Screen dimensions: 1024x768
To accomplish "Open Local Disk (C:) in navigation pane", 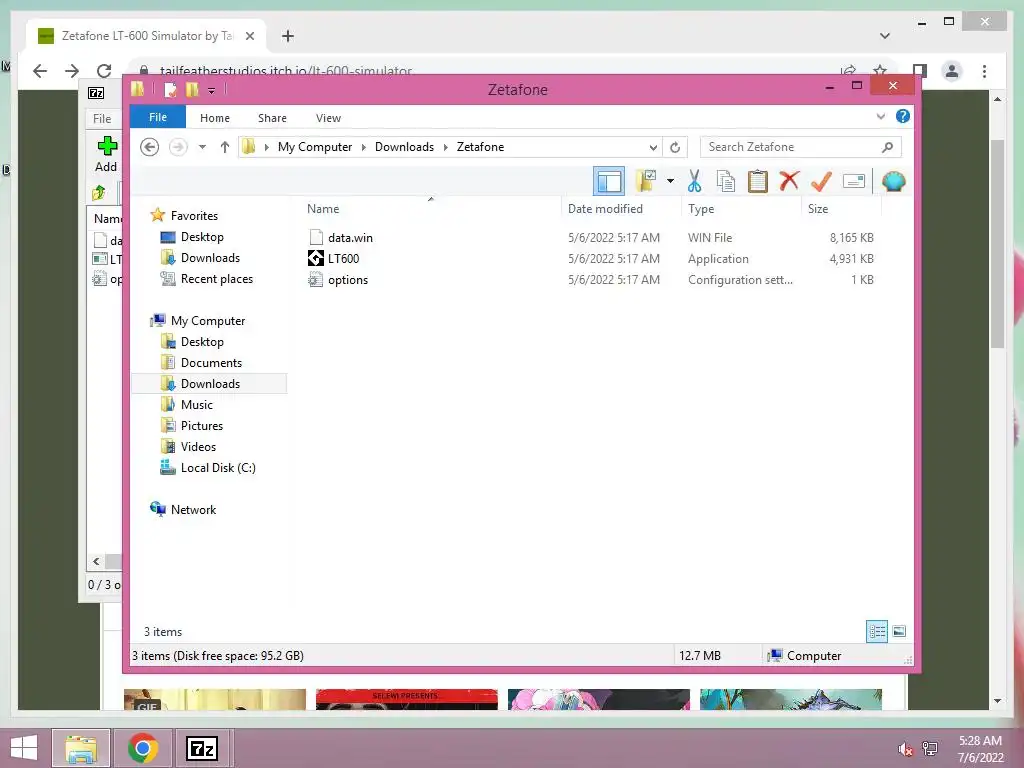I will [x=218, y=468].
